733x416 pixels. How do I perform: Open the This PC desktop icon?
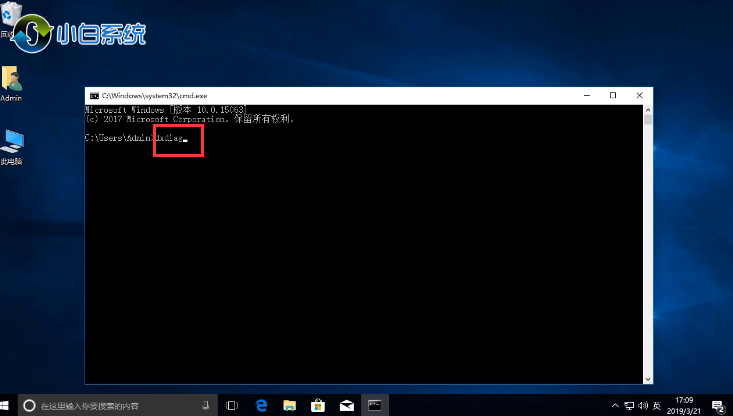[x=11, y=142]
